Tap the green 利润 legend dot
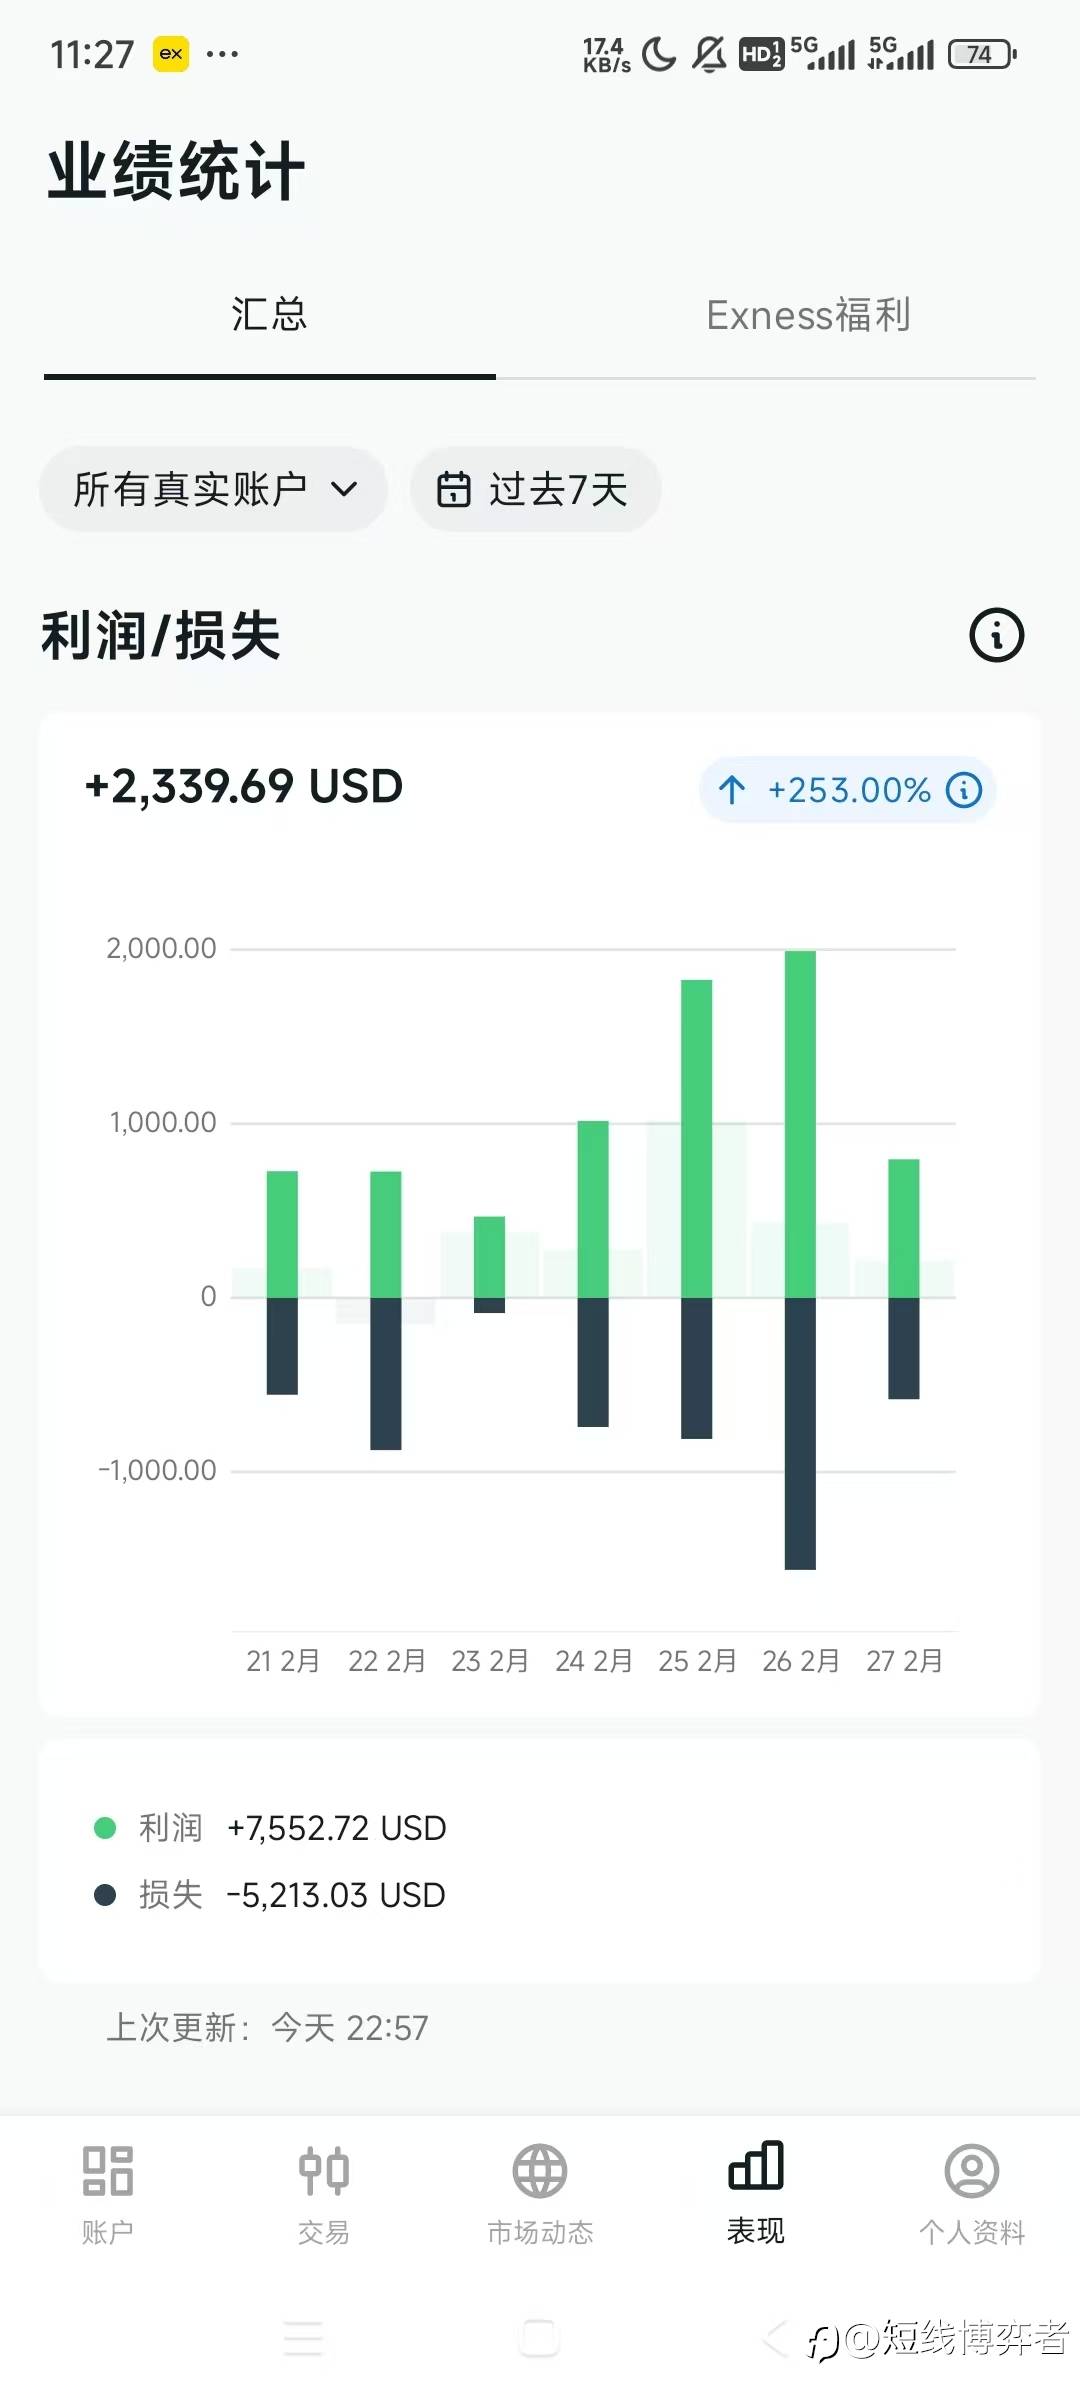1080x2400 pixels. 105,1828
